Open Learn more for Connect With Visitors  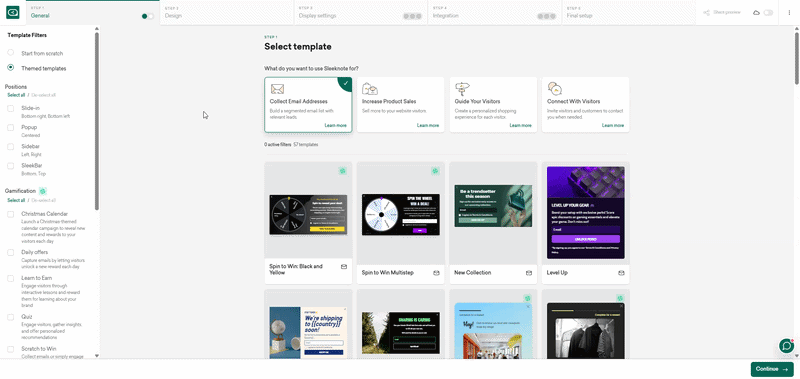[x=613, y=125]
